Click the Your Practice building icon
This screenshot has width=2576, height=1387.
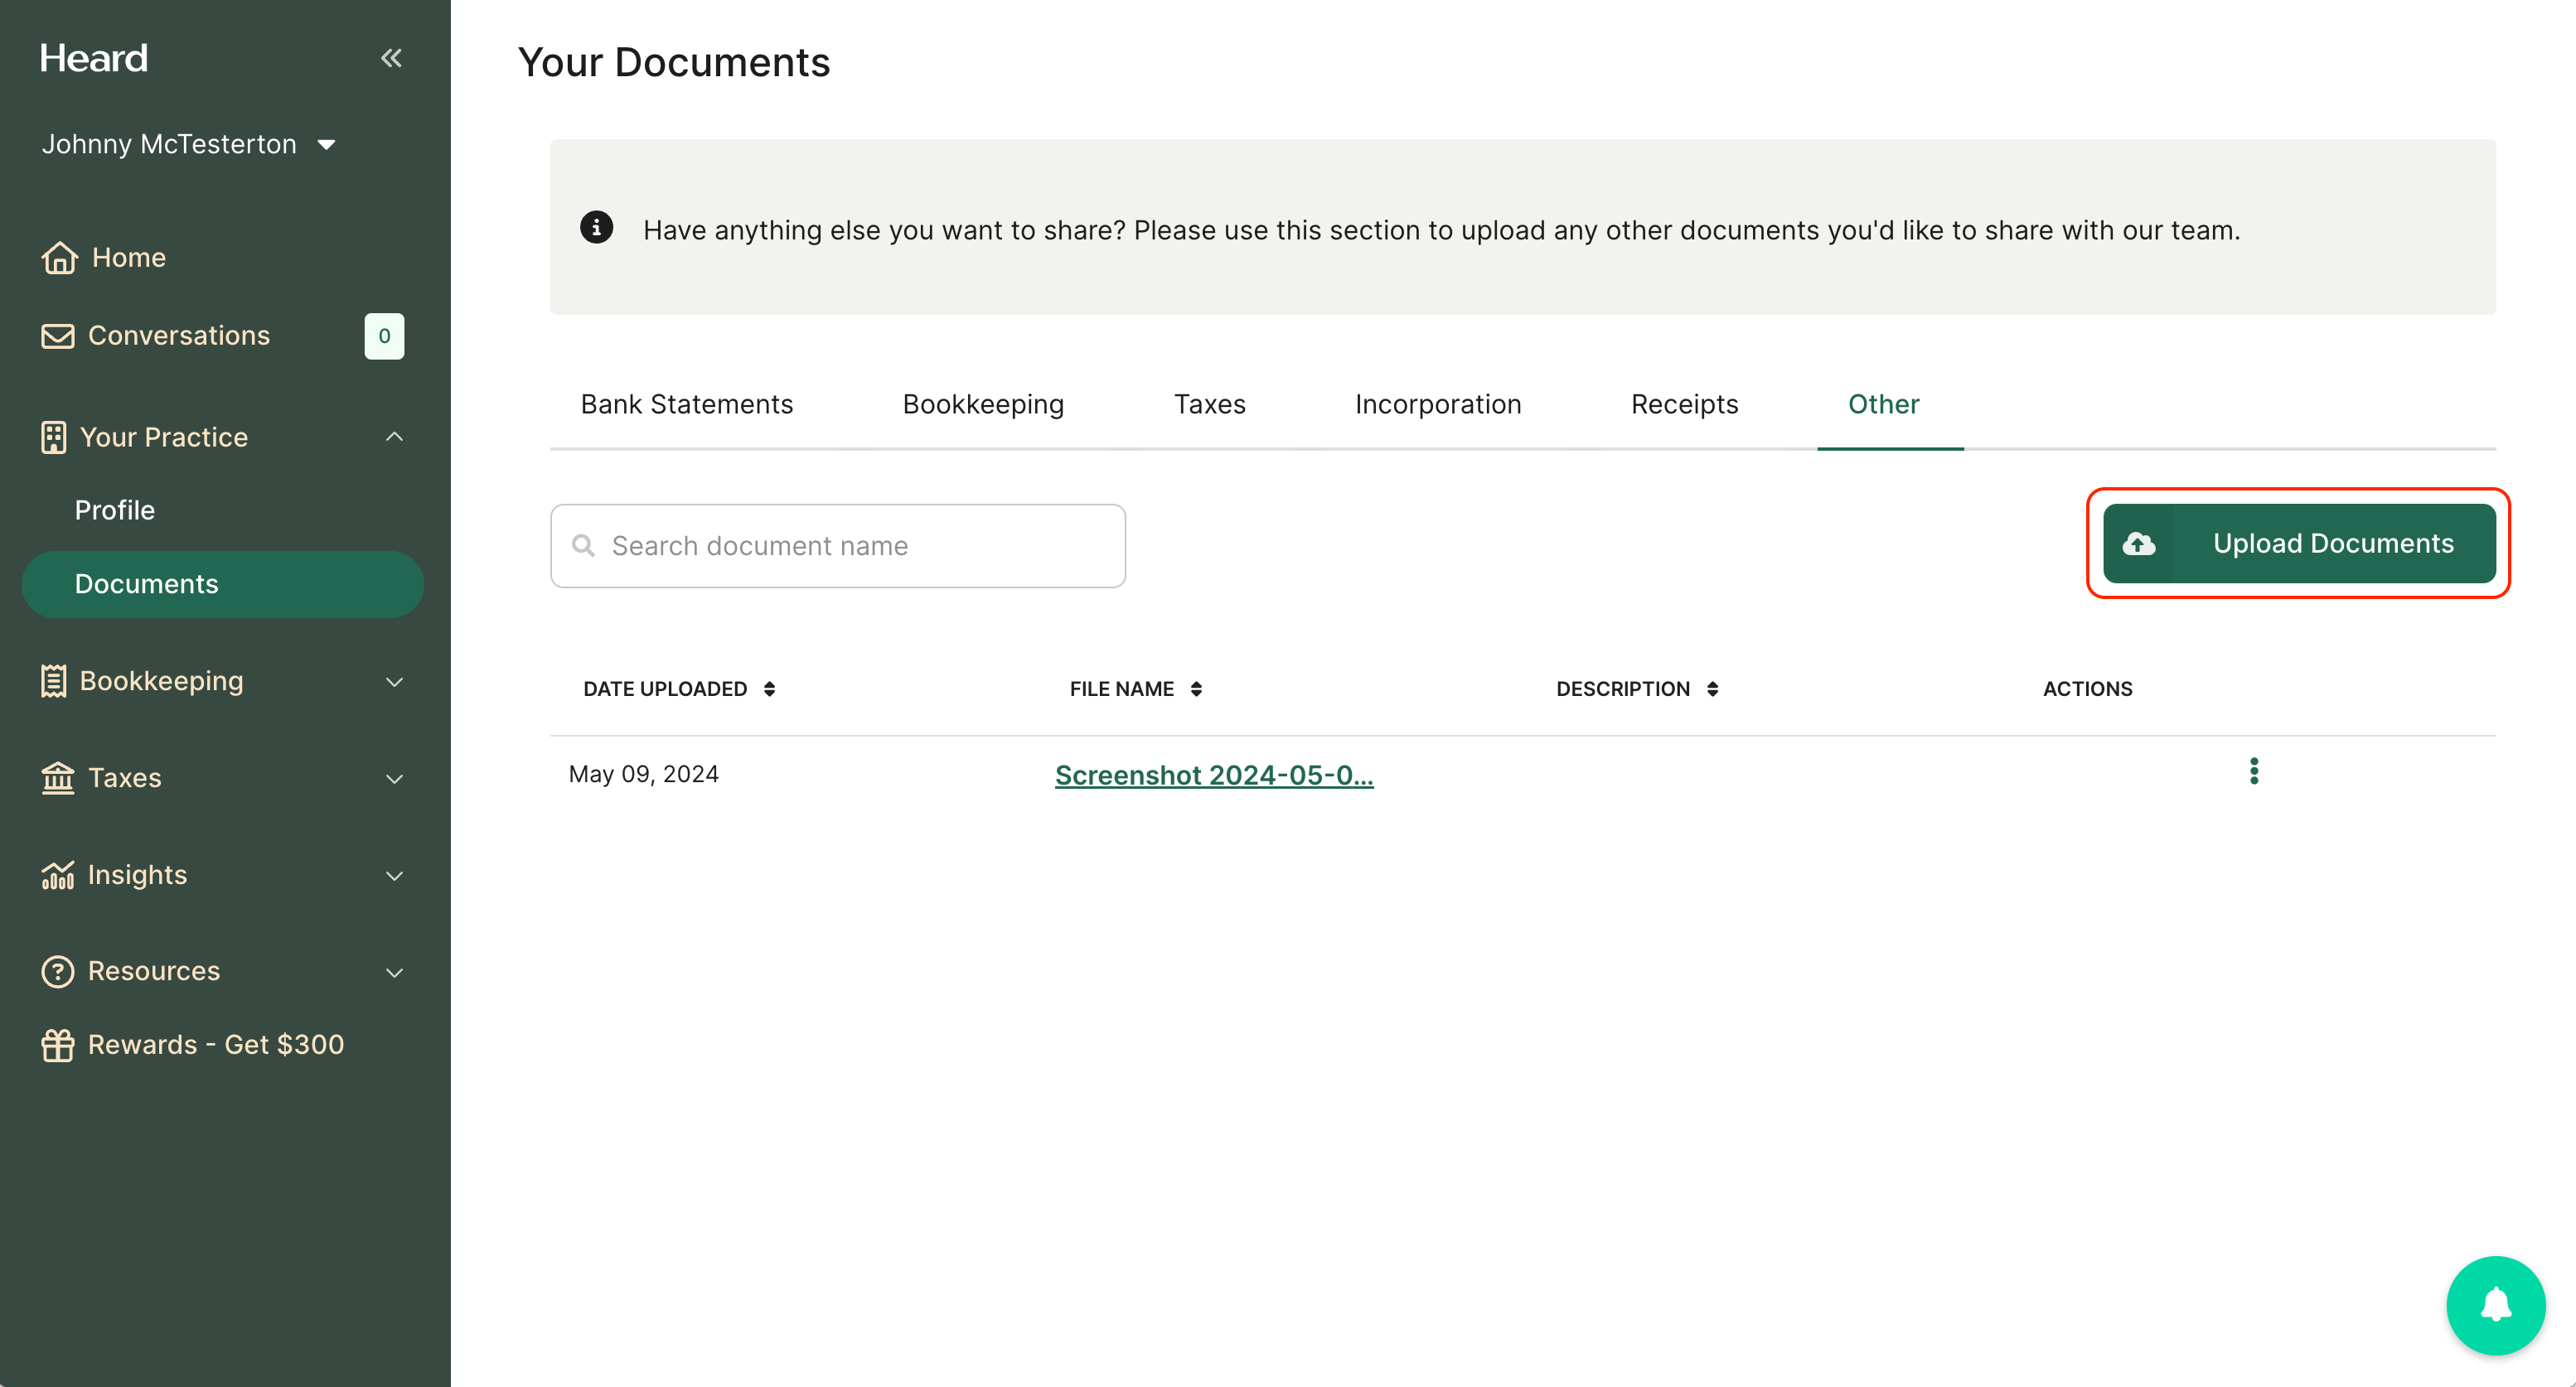click(55, 437)
